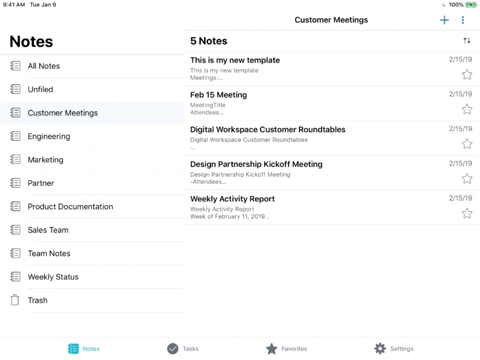Toggle star on Digital Workspace Customer Roundtables

point(467,144)
